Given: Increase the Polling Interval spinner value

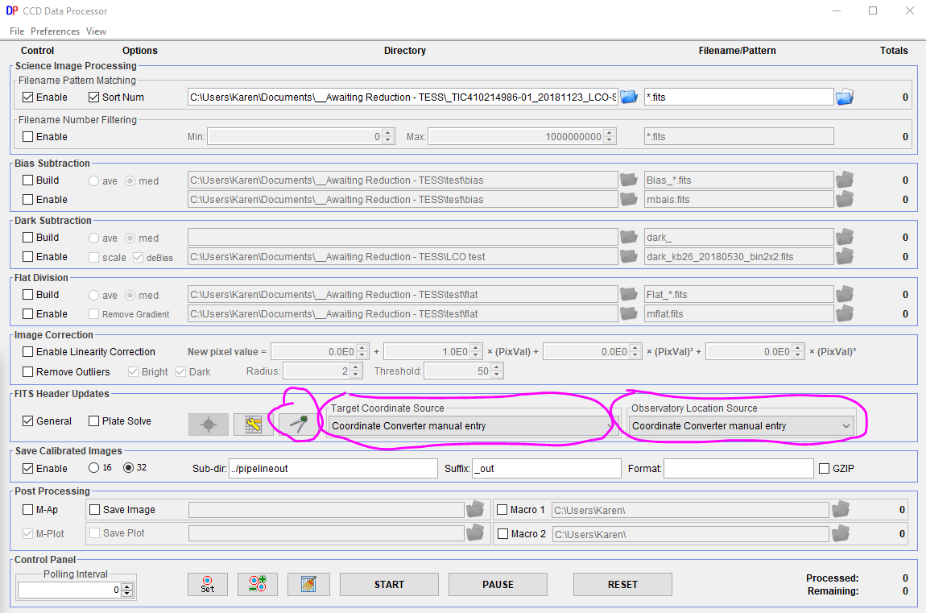Looking at the screenshot, I should [127, 586].
